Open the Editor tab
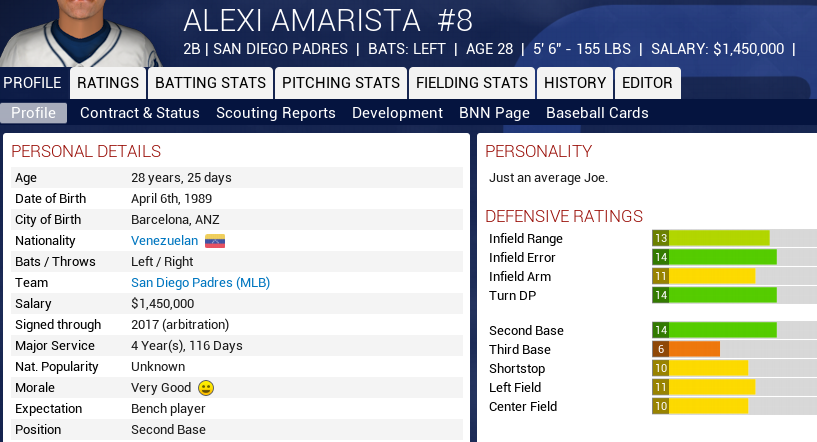 pos(647,83)
